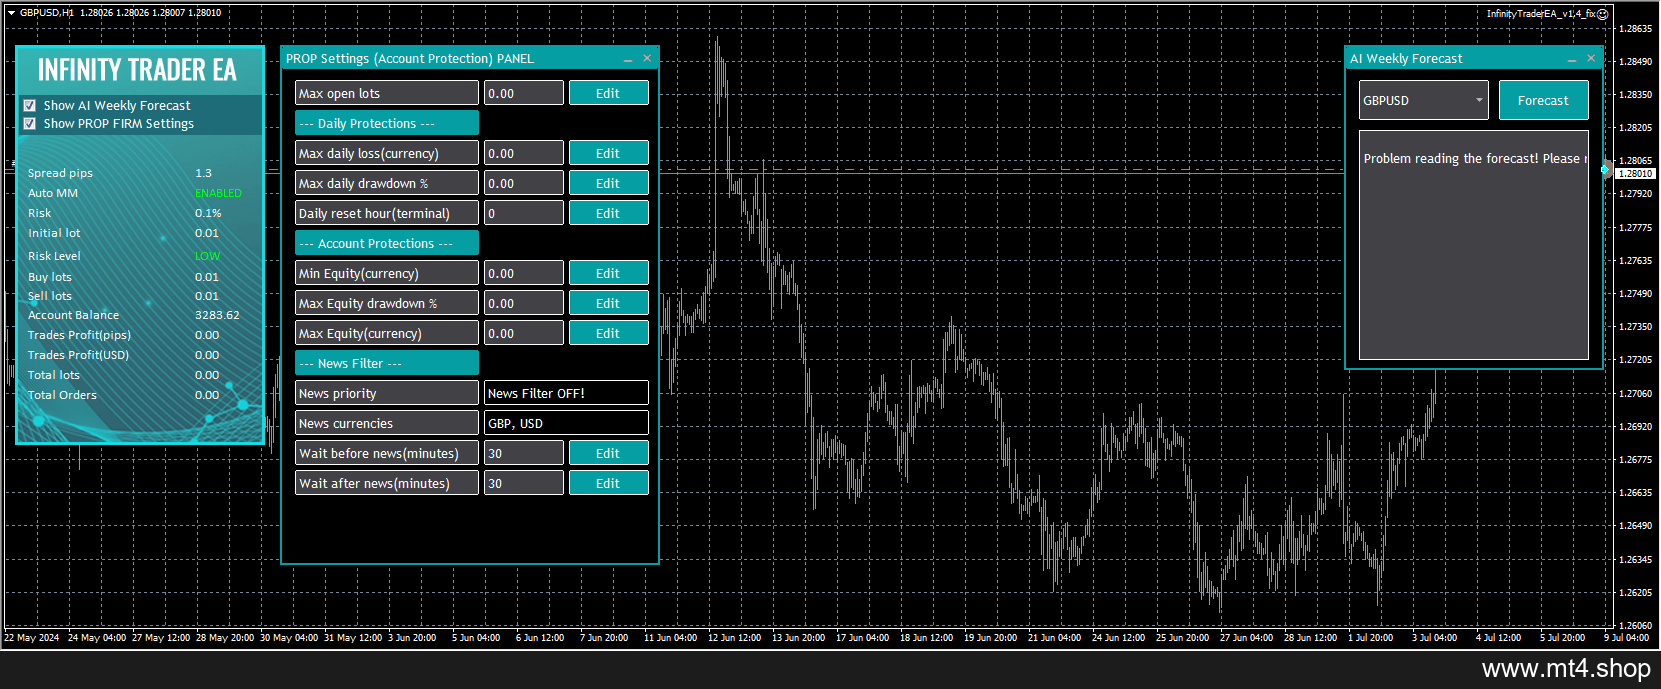Click the GBPUSD,H1 chart menu arrow
This screenshot has width=1661, height=689.
coord(11,13)
